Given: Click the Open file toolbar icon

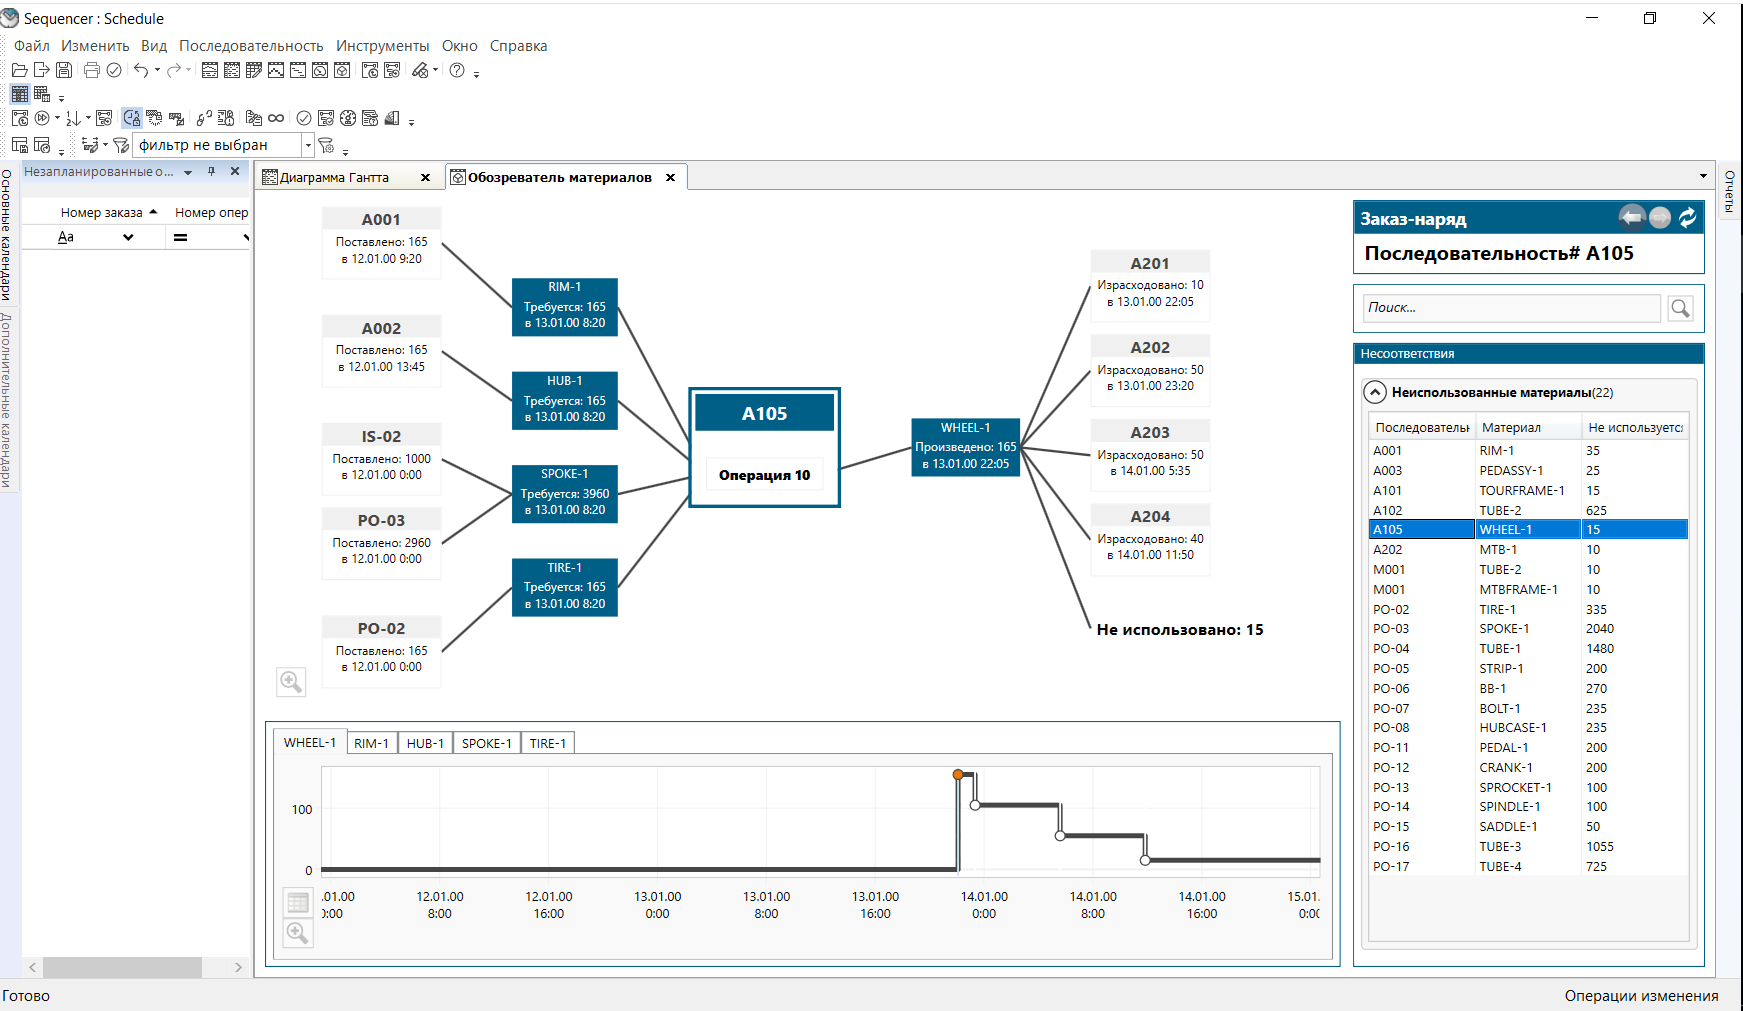Looking at the screenshot, I should (19, 70).
